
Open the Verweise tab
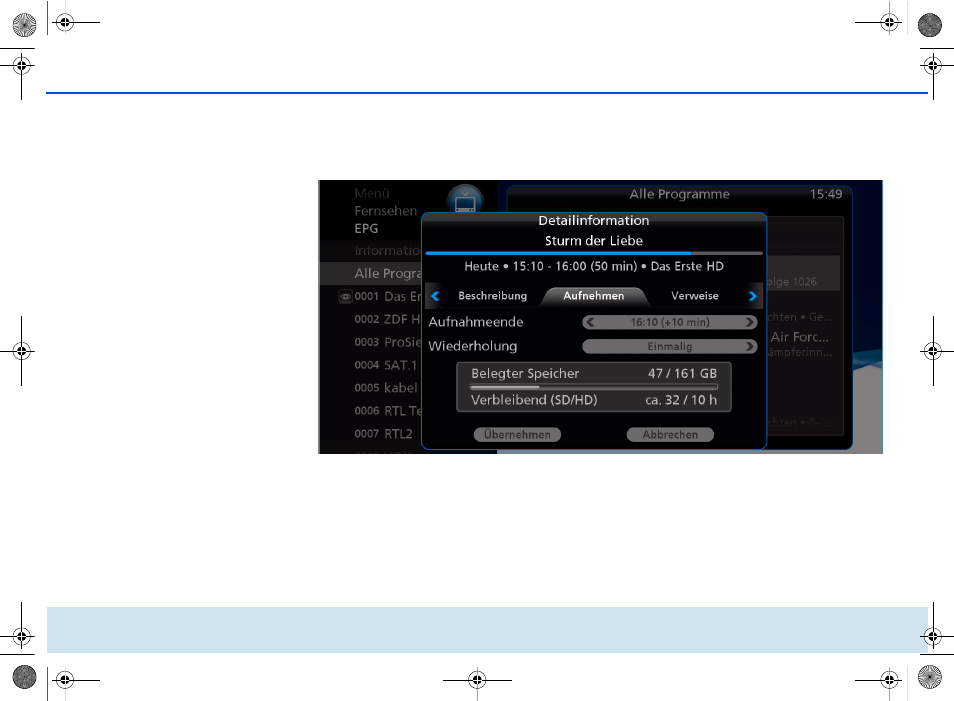pyautogui.click(x=695, y=296)
